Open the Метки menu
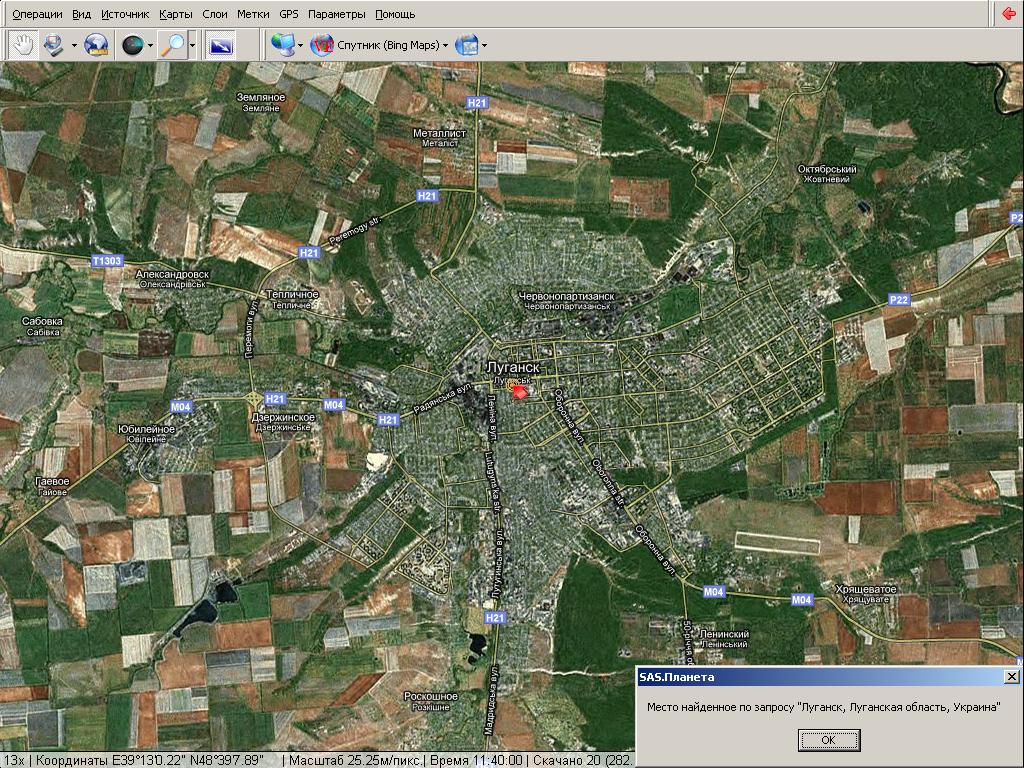This screenshot has width=1024, height=768. (x=253, y=15)
